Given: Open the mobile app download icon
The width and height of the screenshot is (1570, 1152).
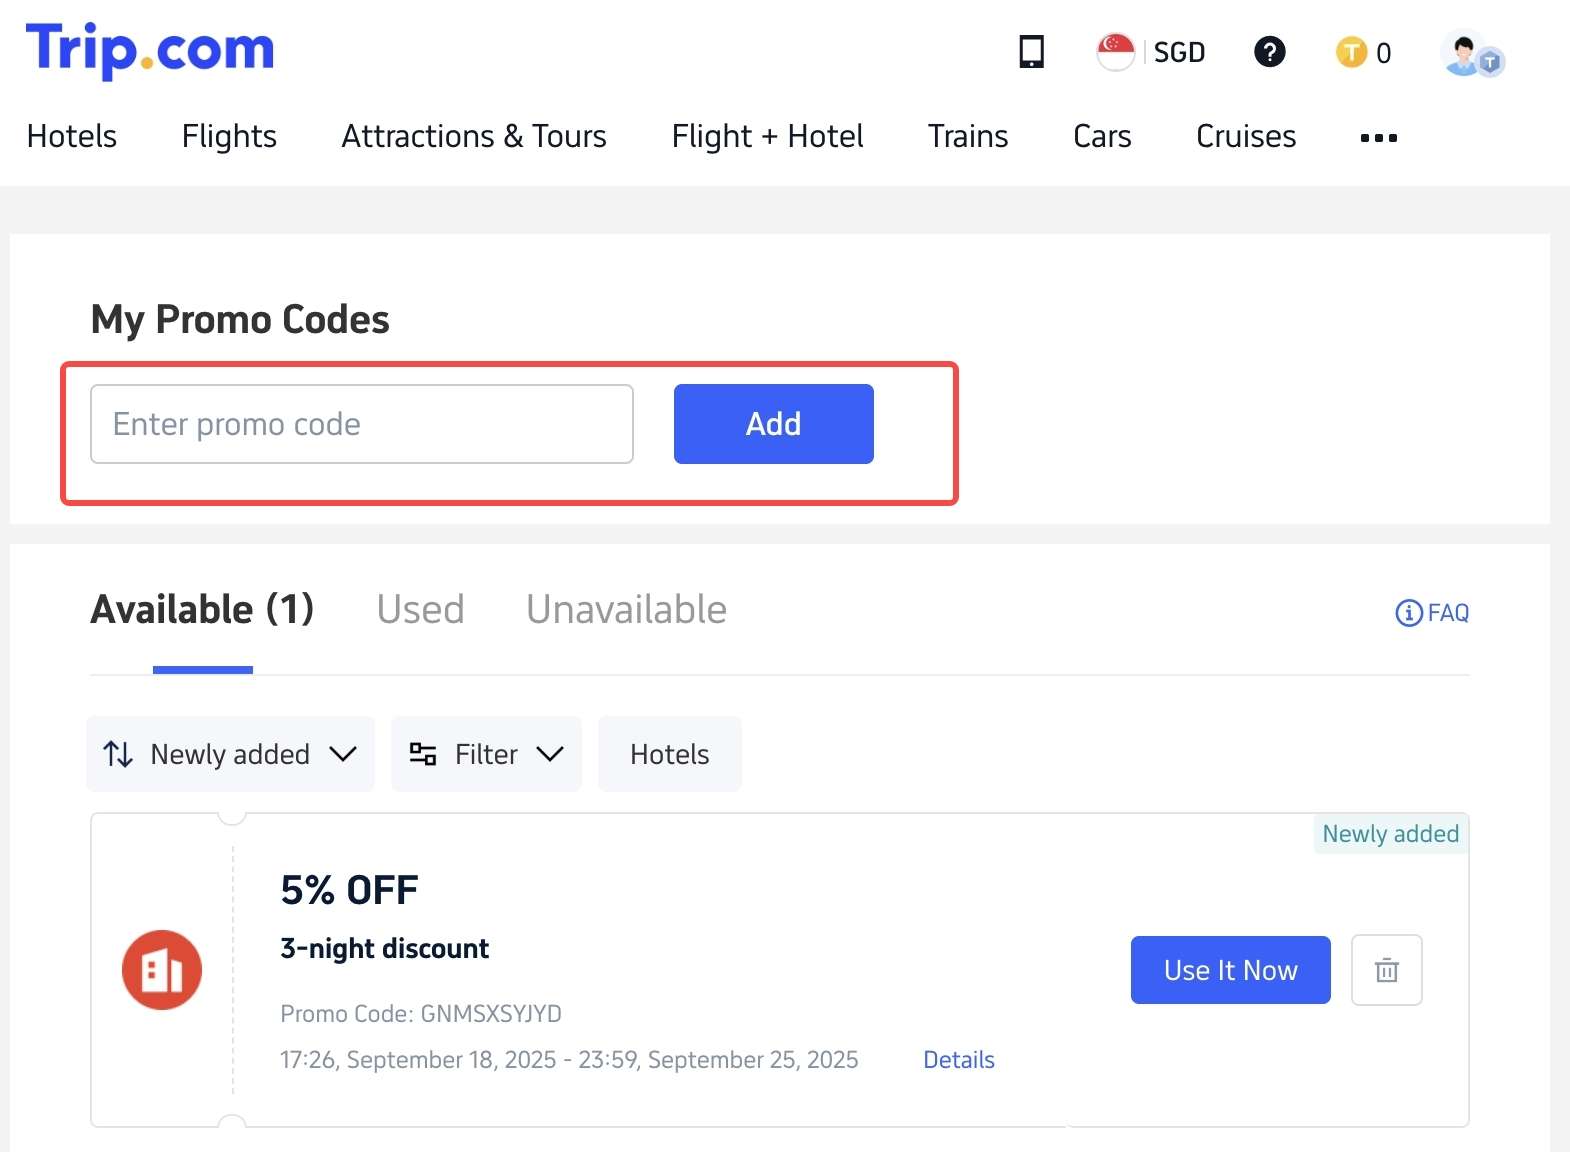Looking at the screenshot, I should coord(1030,52).
